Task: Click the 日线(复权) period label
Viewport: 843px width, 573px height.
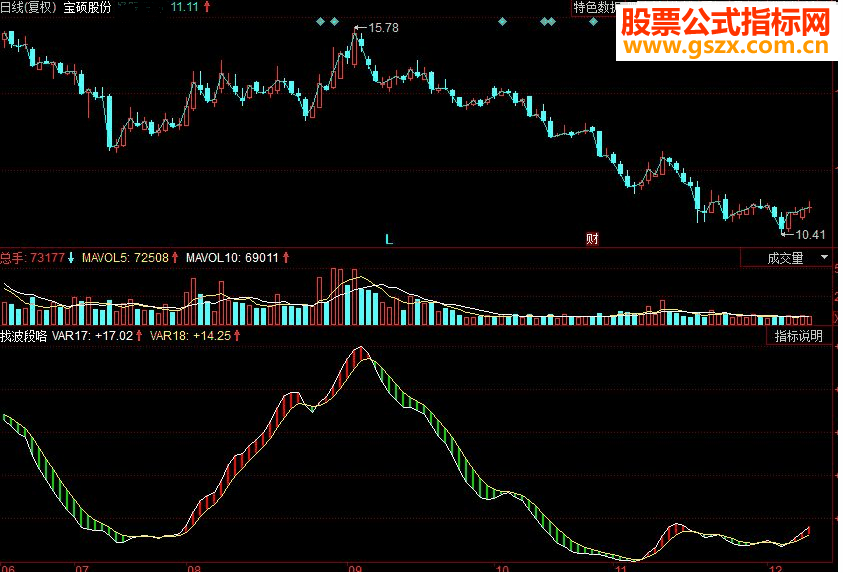Action: click(x=28, y=8)
